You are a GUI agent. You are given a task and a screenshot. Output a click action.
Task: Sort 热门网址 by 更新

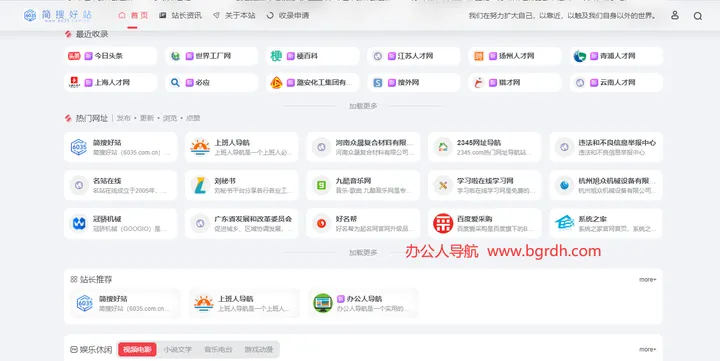click(147, 118)
